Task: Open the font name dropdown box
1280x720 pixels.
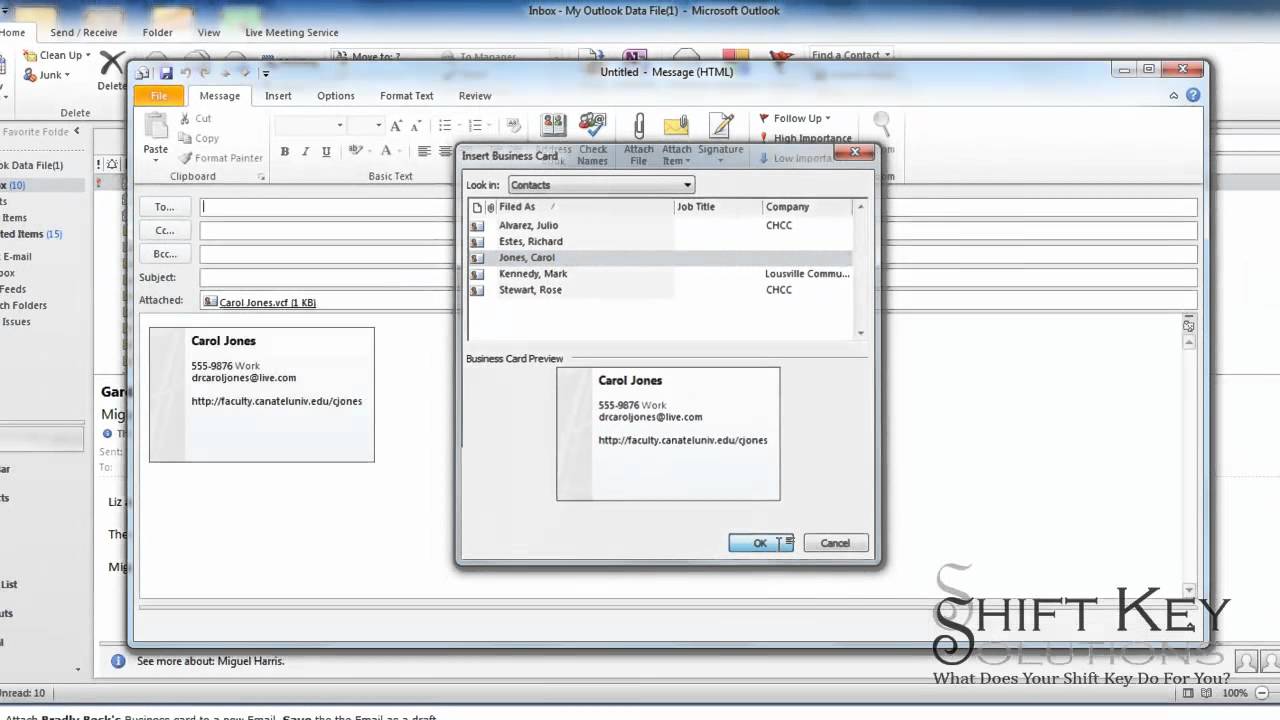Action: 310,125
